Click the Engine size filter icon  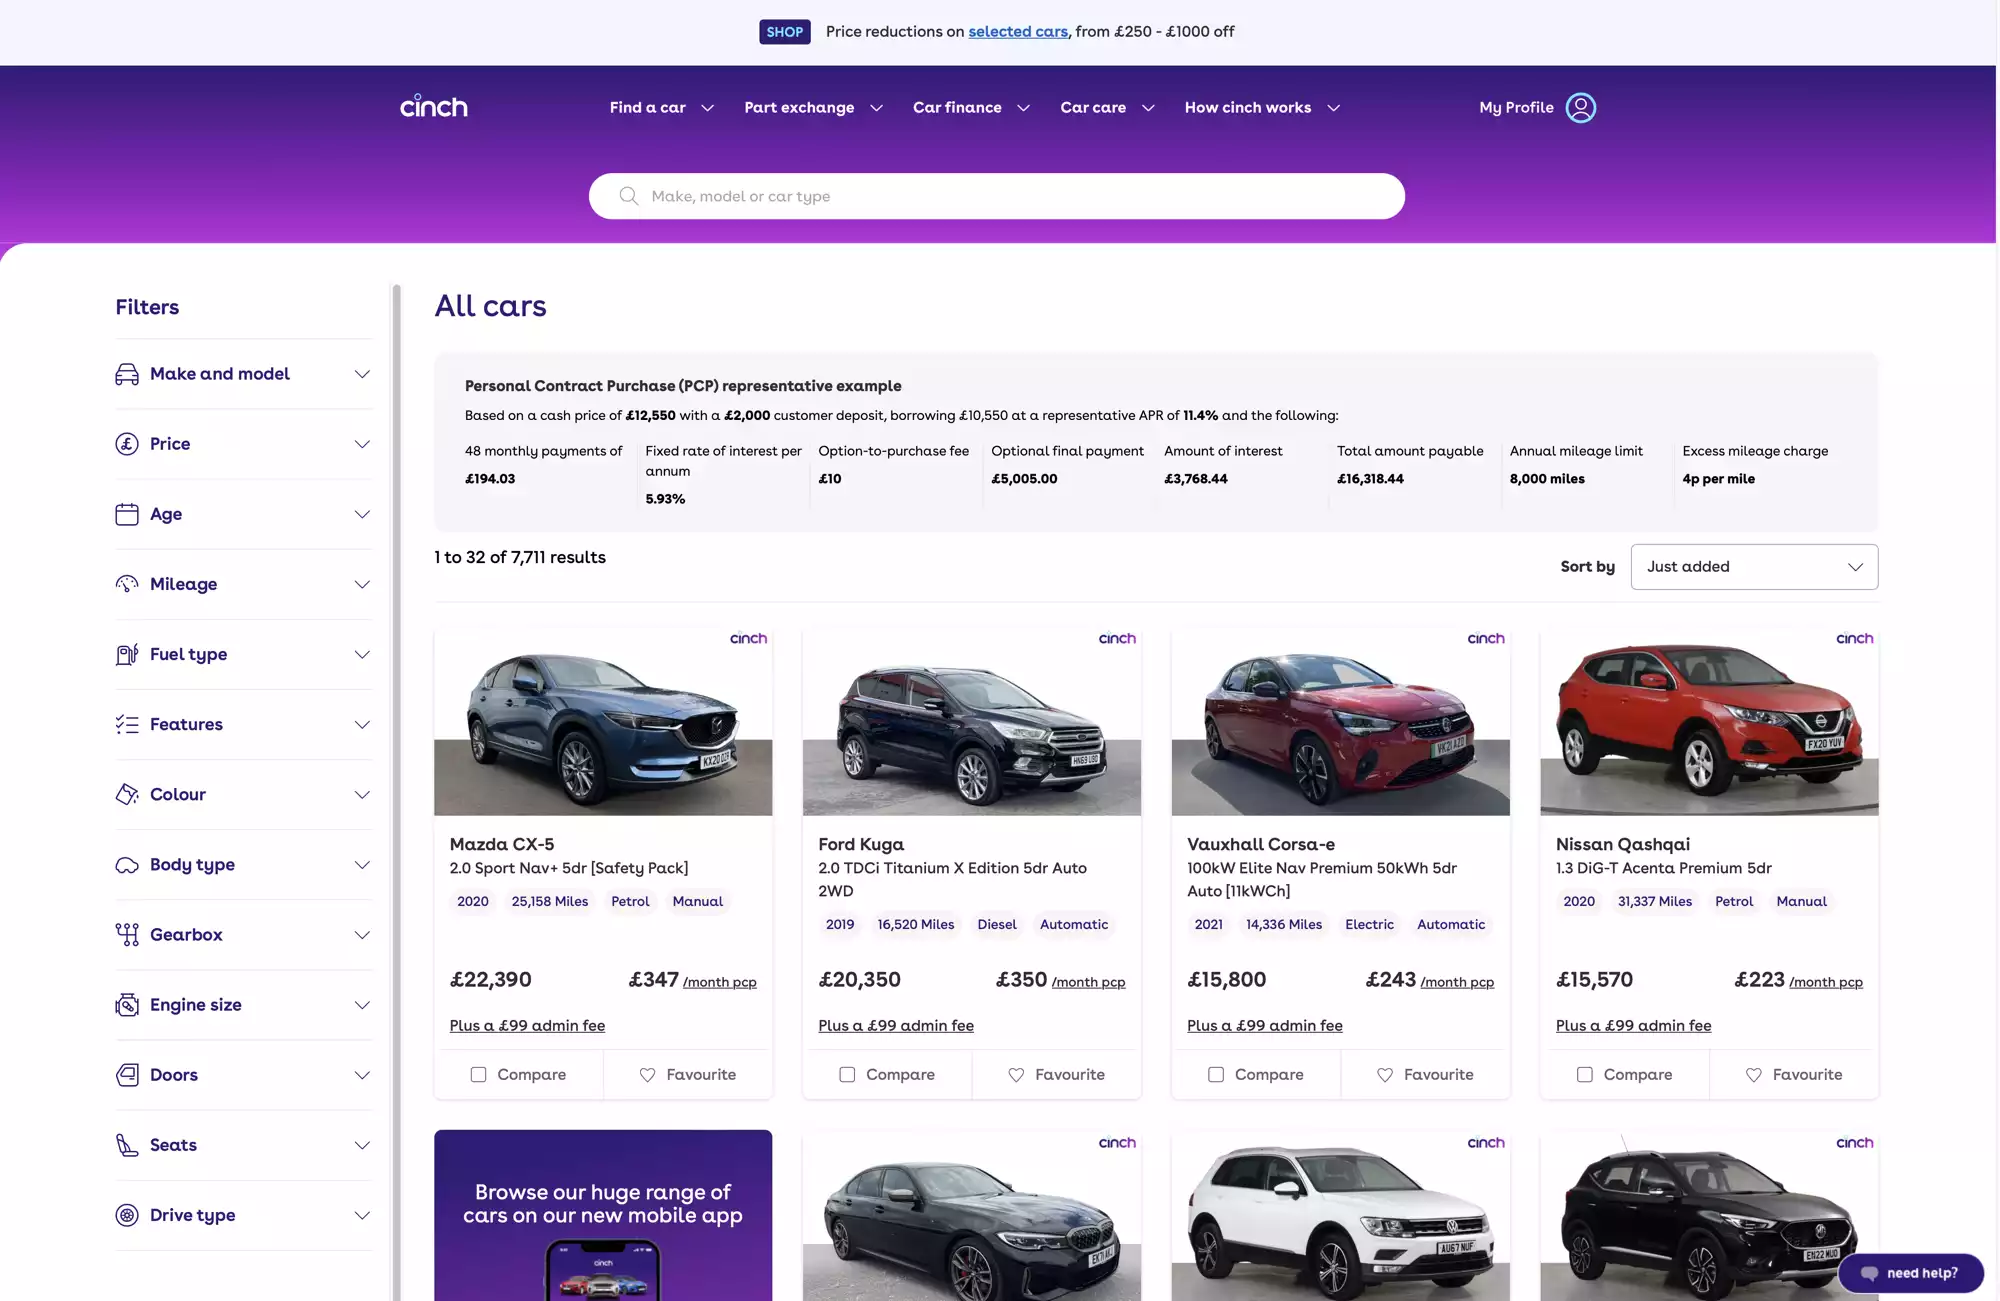pos(127,1005)
